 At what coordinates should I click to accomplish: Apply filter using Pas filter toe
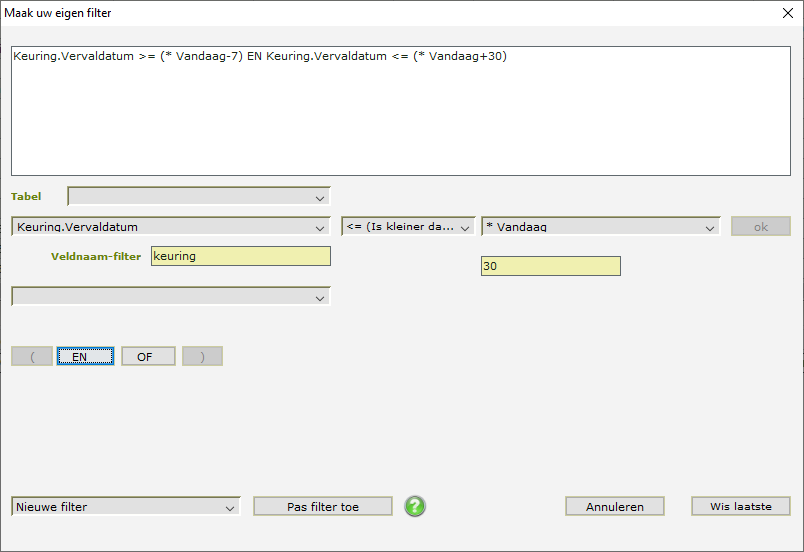coord(322,507)
